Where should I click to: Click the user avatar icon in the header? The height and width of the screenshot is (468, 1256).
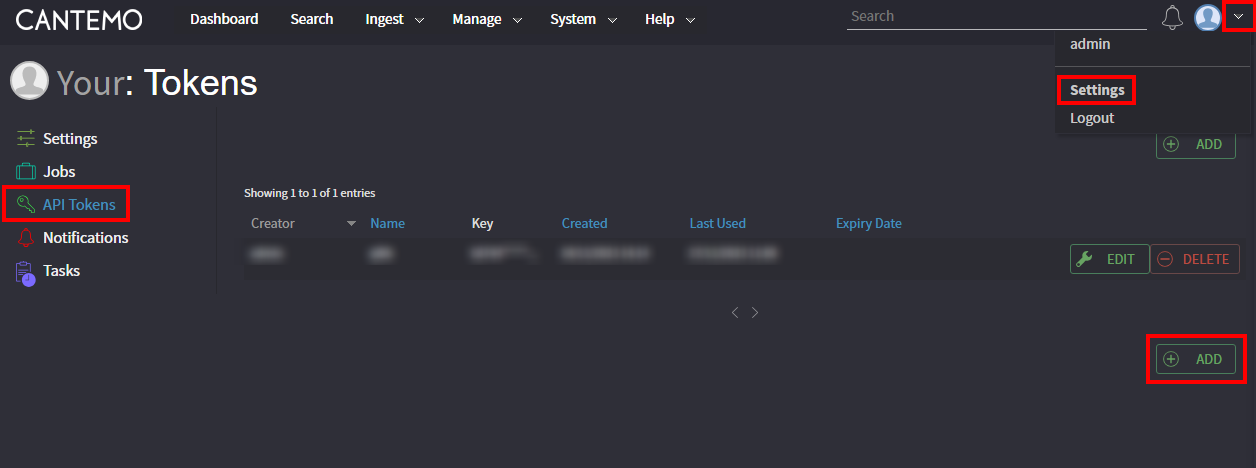tap(1208, 18)
